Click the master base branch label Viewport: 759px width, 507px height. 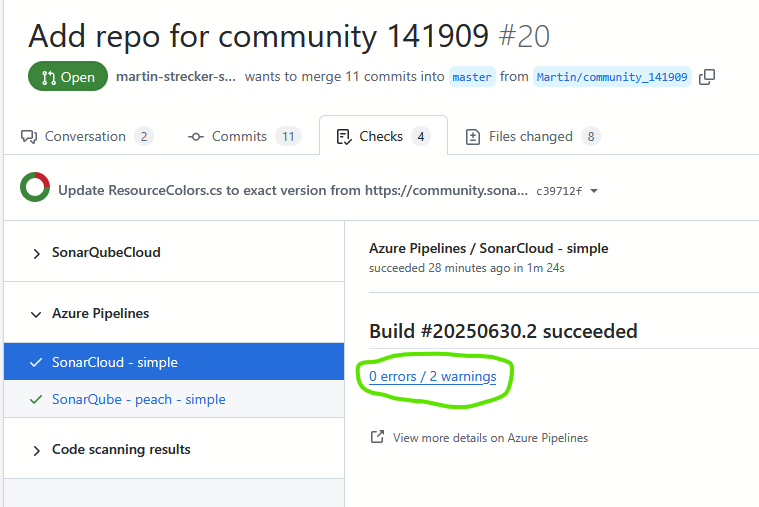472,77
